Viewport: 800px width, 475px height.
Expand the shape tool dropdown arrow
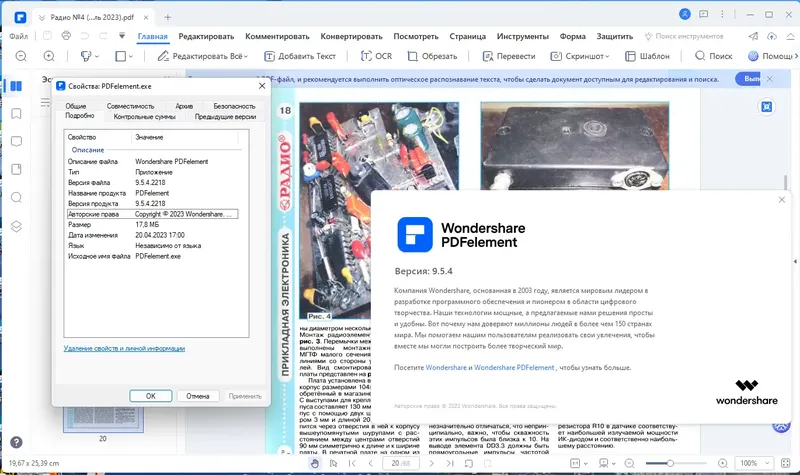click(131, 57)
